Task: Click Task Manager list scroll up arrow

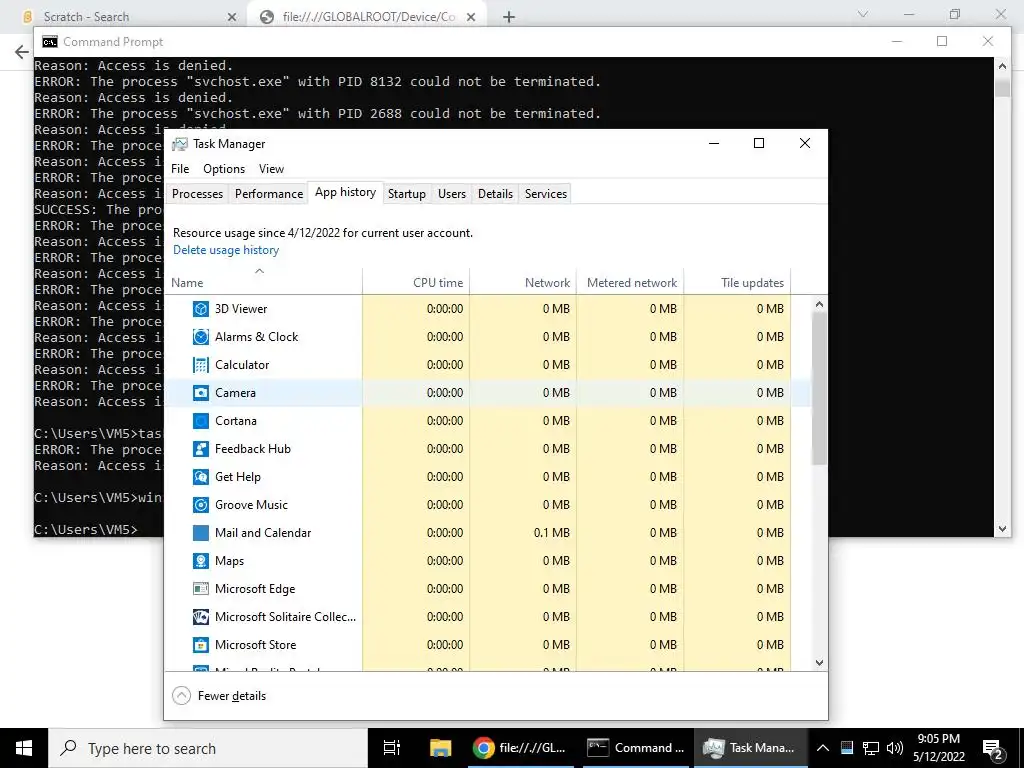Action: click(x=820, y=304)
